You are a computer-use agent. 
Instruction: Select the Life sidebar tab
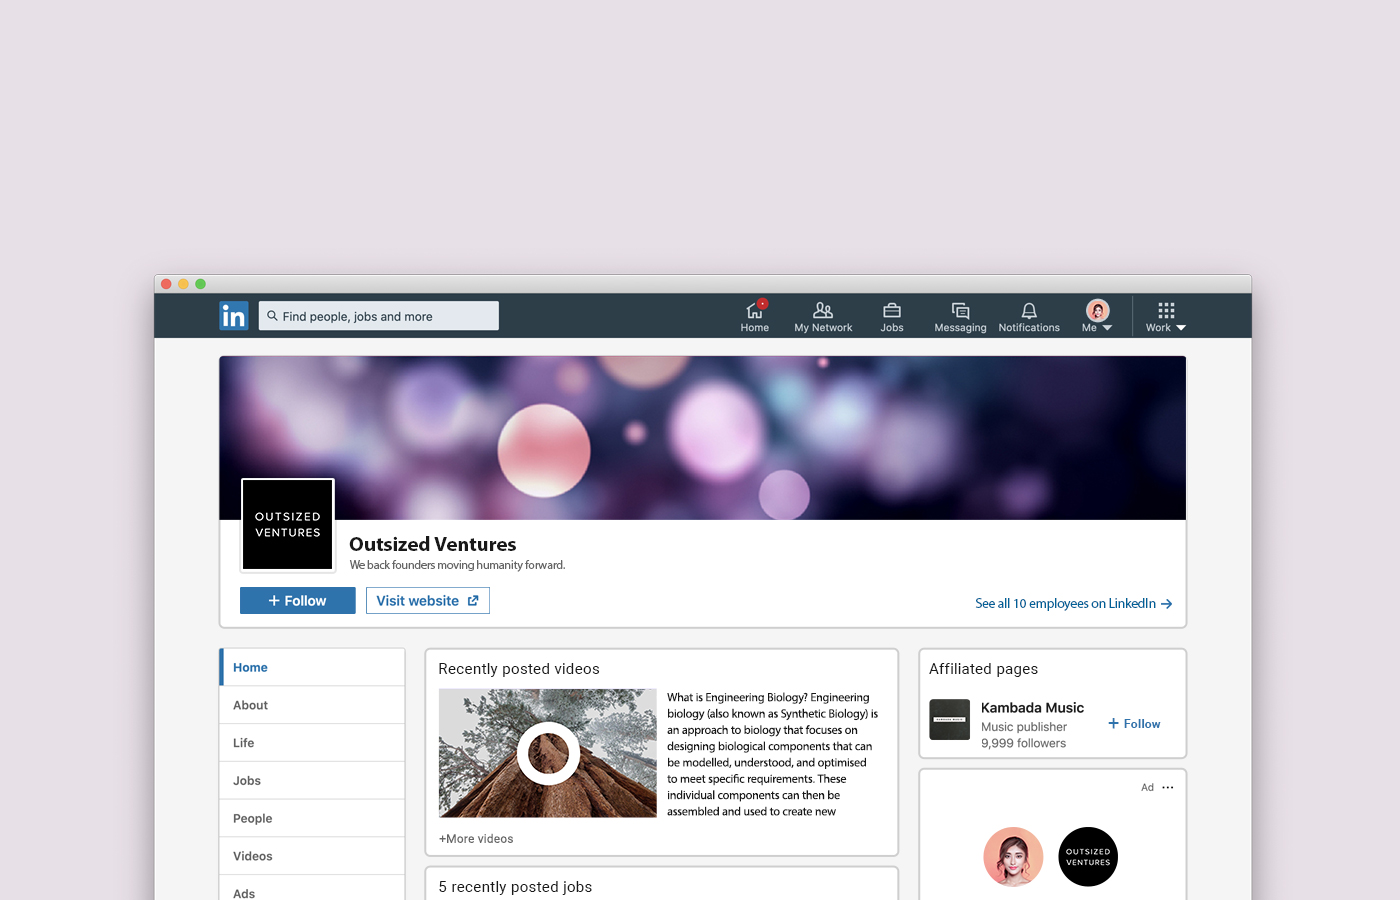coord(312,743)
